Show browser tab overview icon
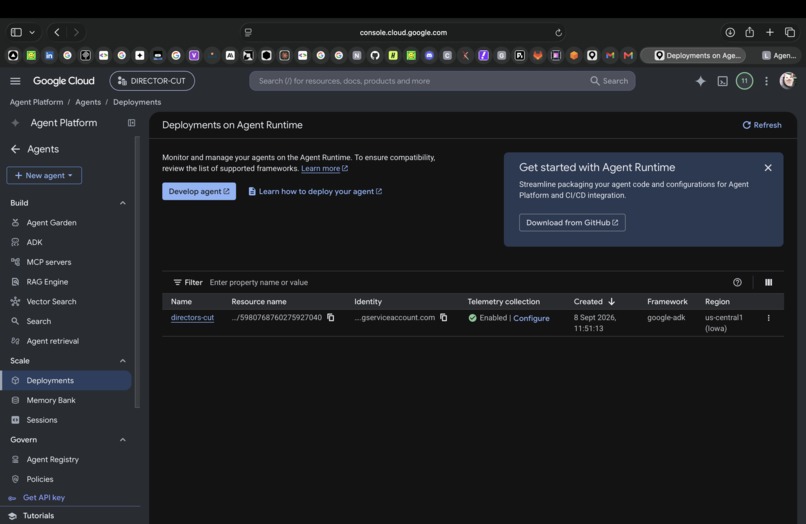The width and height of the screenshot is (806, 524). [790, 32]
